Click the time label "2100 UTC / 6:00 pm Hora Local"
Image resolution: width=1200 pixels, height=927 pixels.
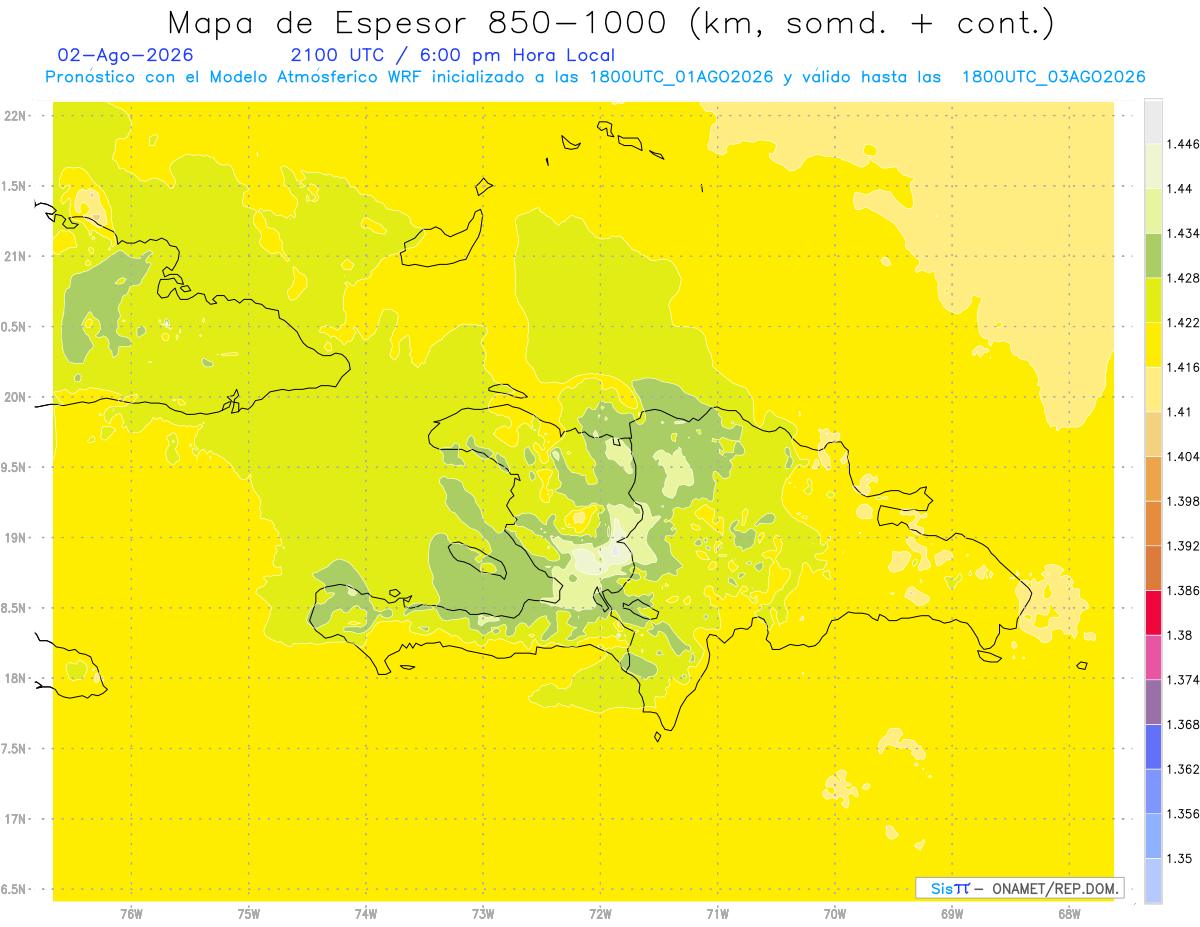[x=452, y=56]
